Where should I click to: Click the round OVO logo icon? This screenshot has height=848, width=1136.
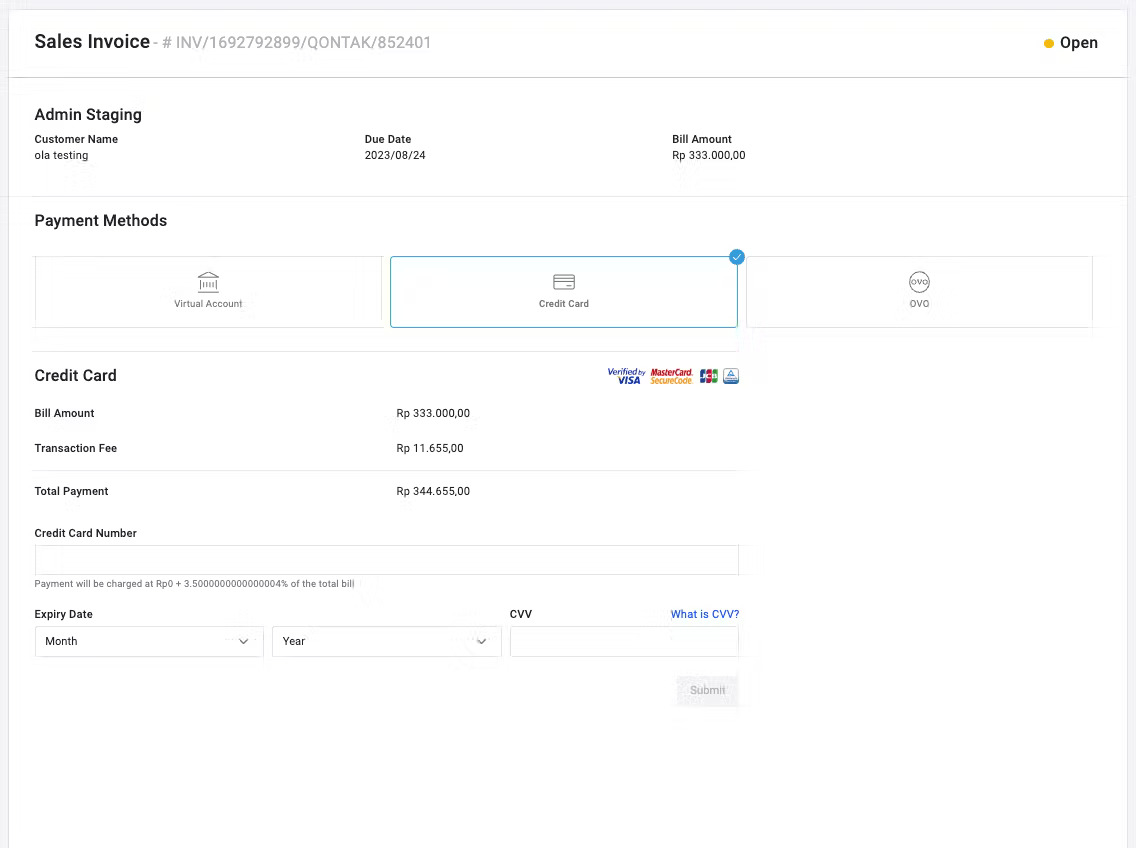pyautogui.click(x=919, y=281)
